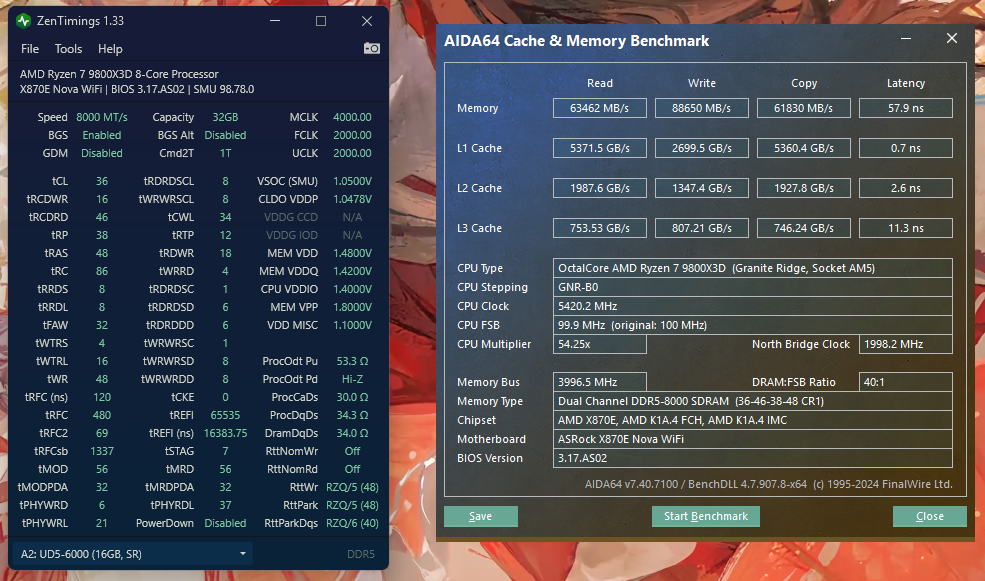Select the Memory Read 63462 MB/s field
Image resolution: width=985 pixels, height=581 pixels.
tap(600, 108)
